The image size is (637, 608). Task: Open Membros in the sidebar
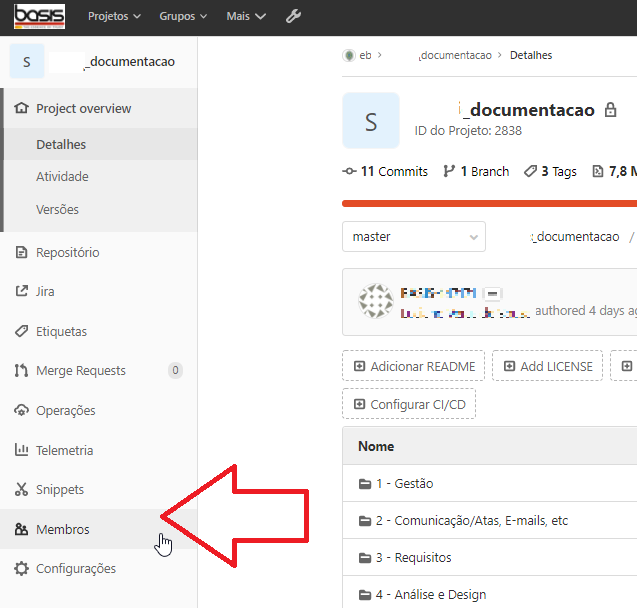pos(62,529)
